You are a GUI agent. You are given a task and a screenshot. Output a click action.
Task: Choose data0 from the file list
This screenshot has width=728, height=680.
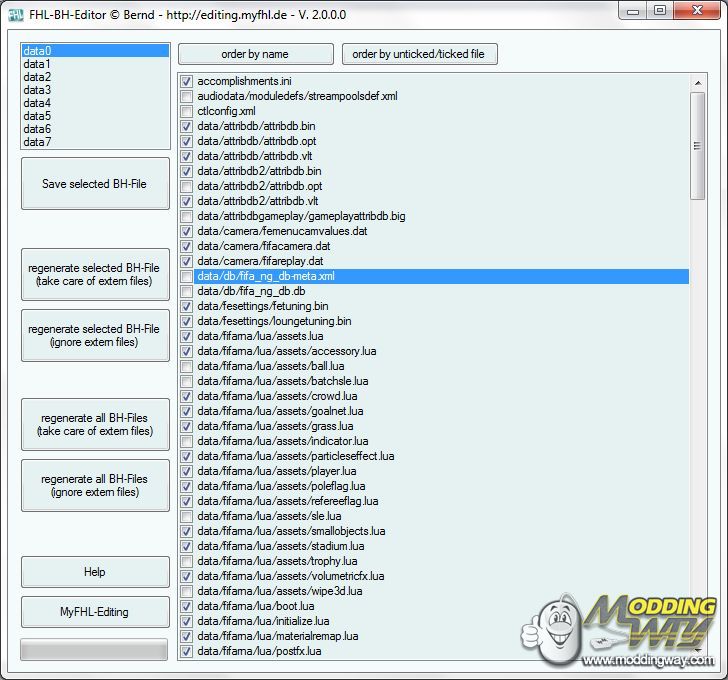pyautogui.click(x=37, y=51)
